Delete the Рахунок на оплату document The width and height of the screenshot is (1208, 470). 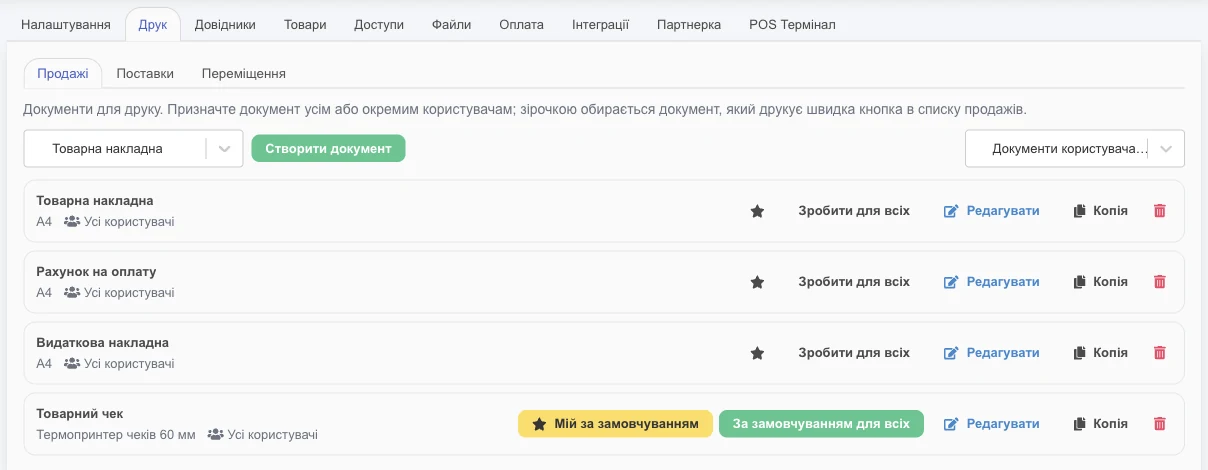pyautogui.click(x=1160, y=282)
